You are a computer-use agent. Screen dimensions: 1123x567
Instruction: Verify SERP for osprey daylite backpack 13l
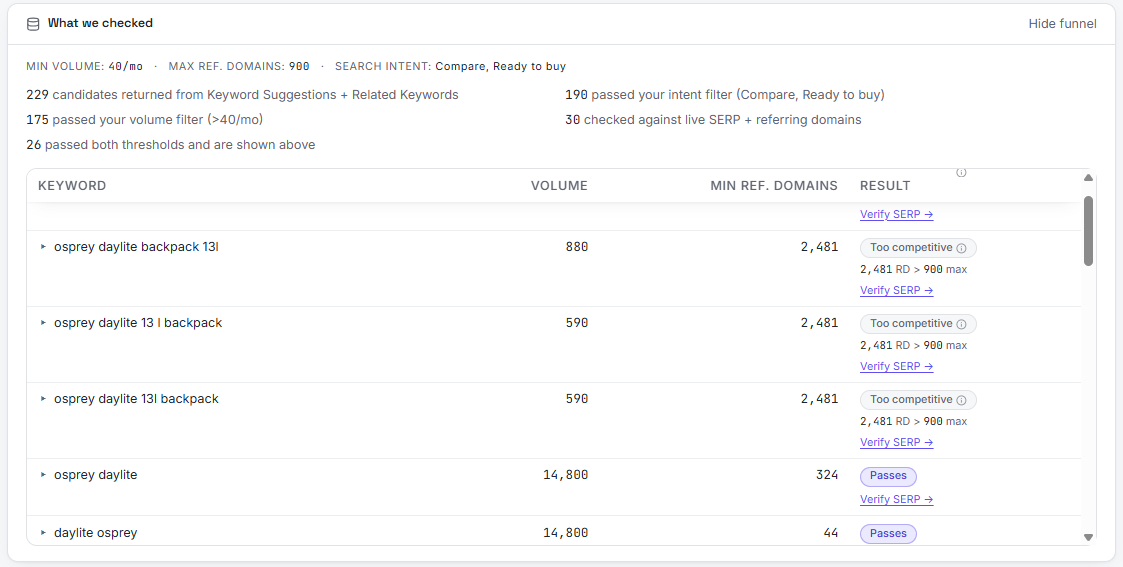(897, 290)
